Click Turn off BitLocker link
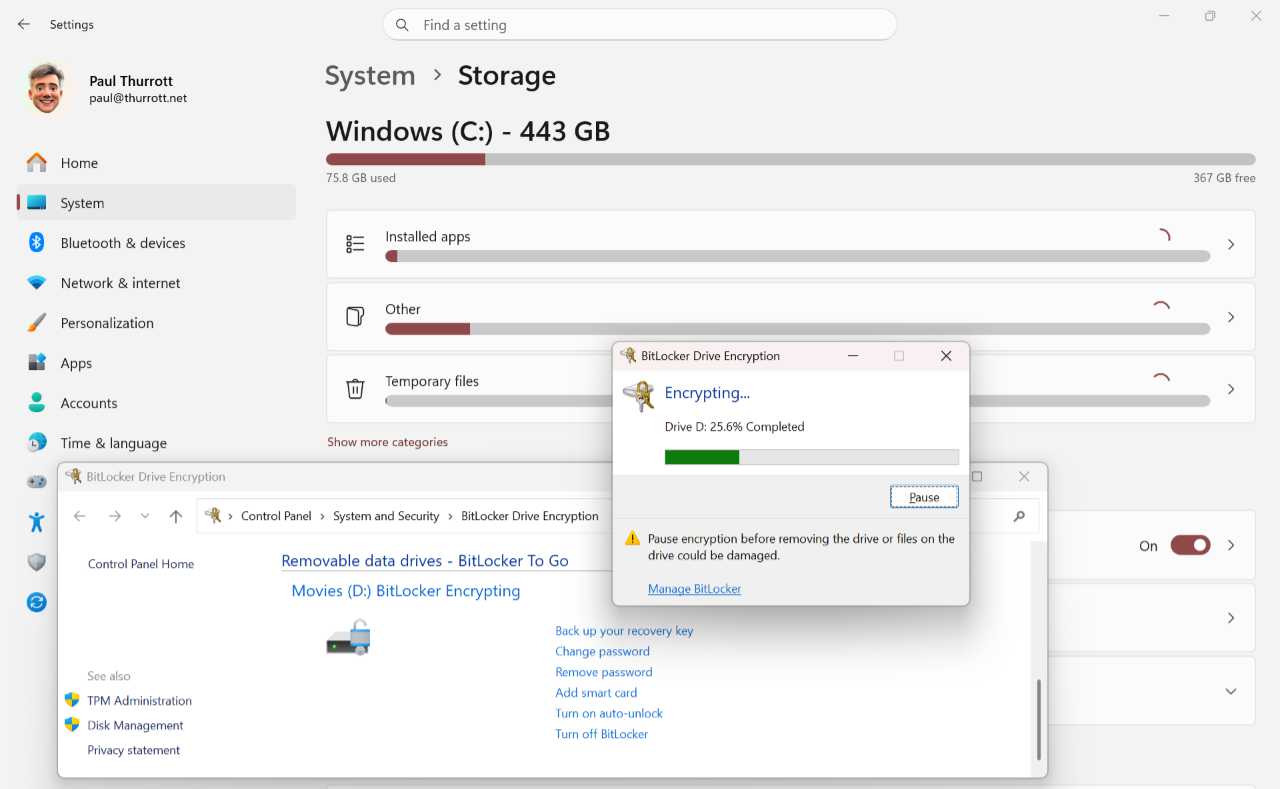 [x=602, y=734]
